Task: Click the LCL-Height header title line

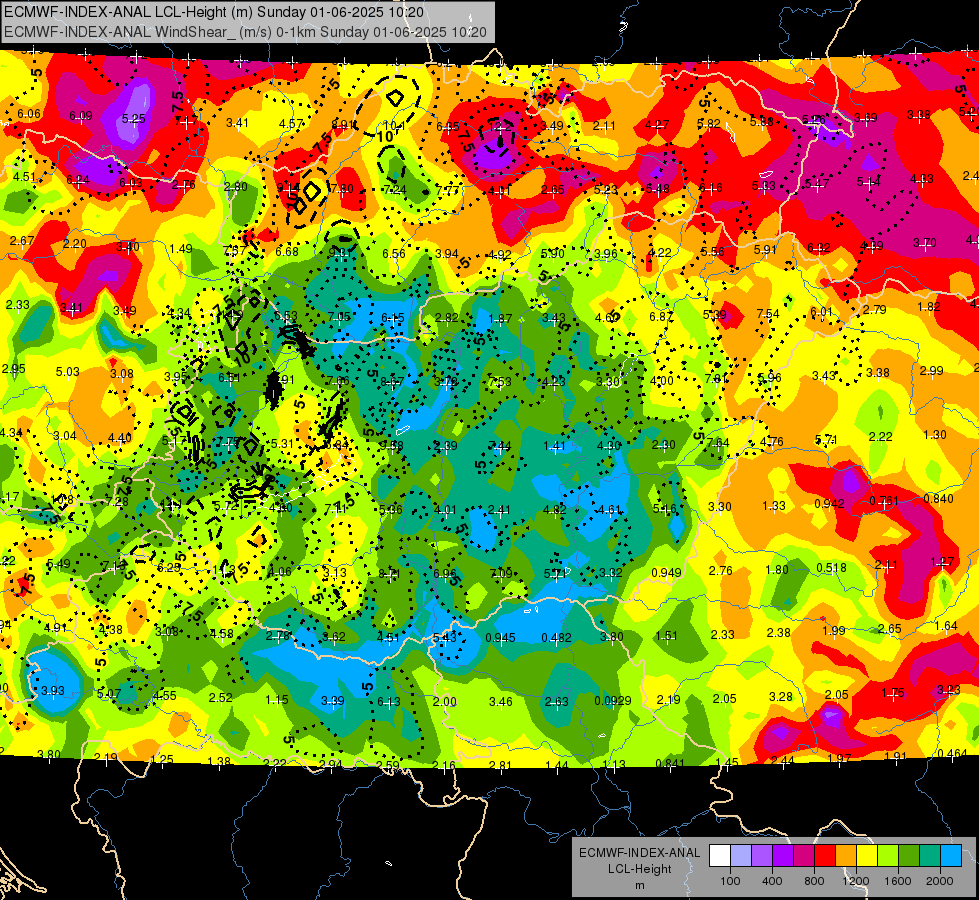Action: (214, 12)
